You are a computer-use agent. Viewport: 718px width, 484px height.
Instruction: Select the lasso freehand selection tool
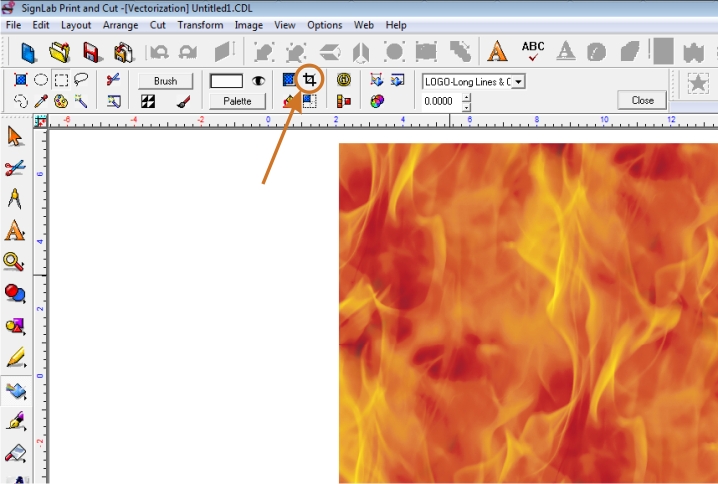click(81, 80)
